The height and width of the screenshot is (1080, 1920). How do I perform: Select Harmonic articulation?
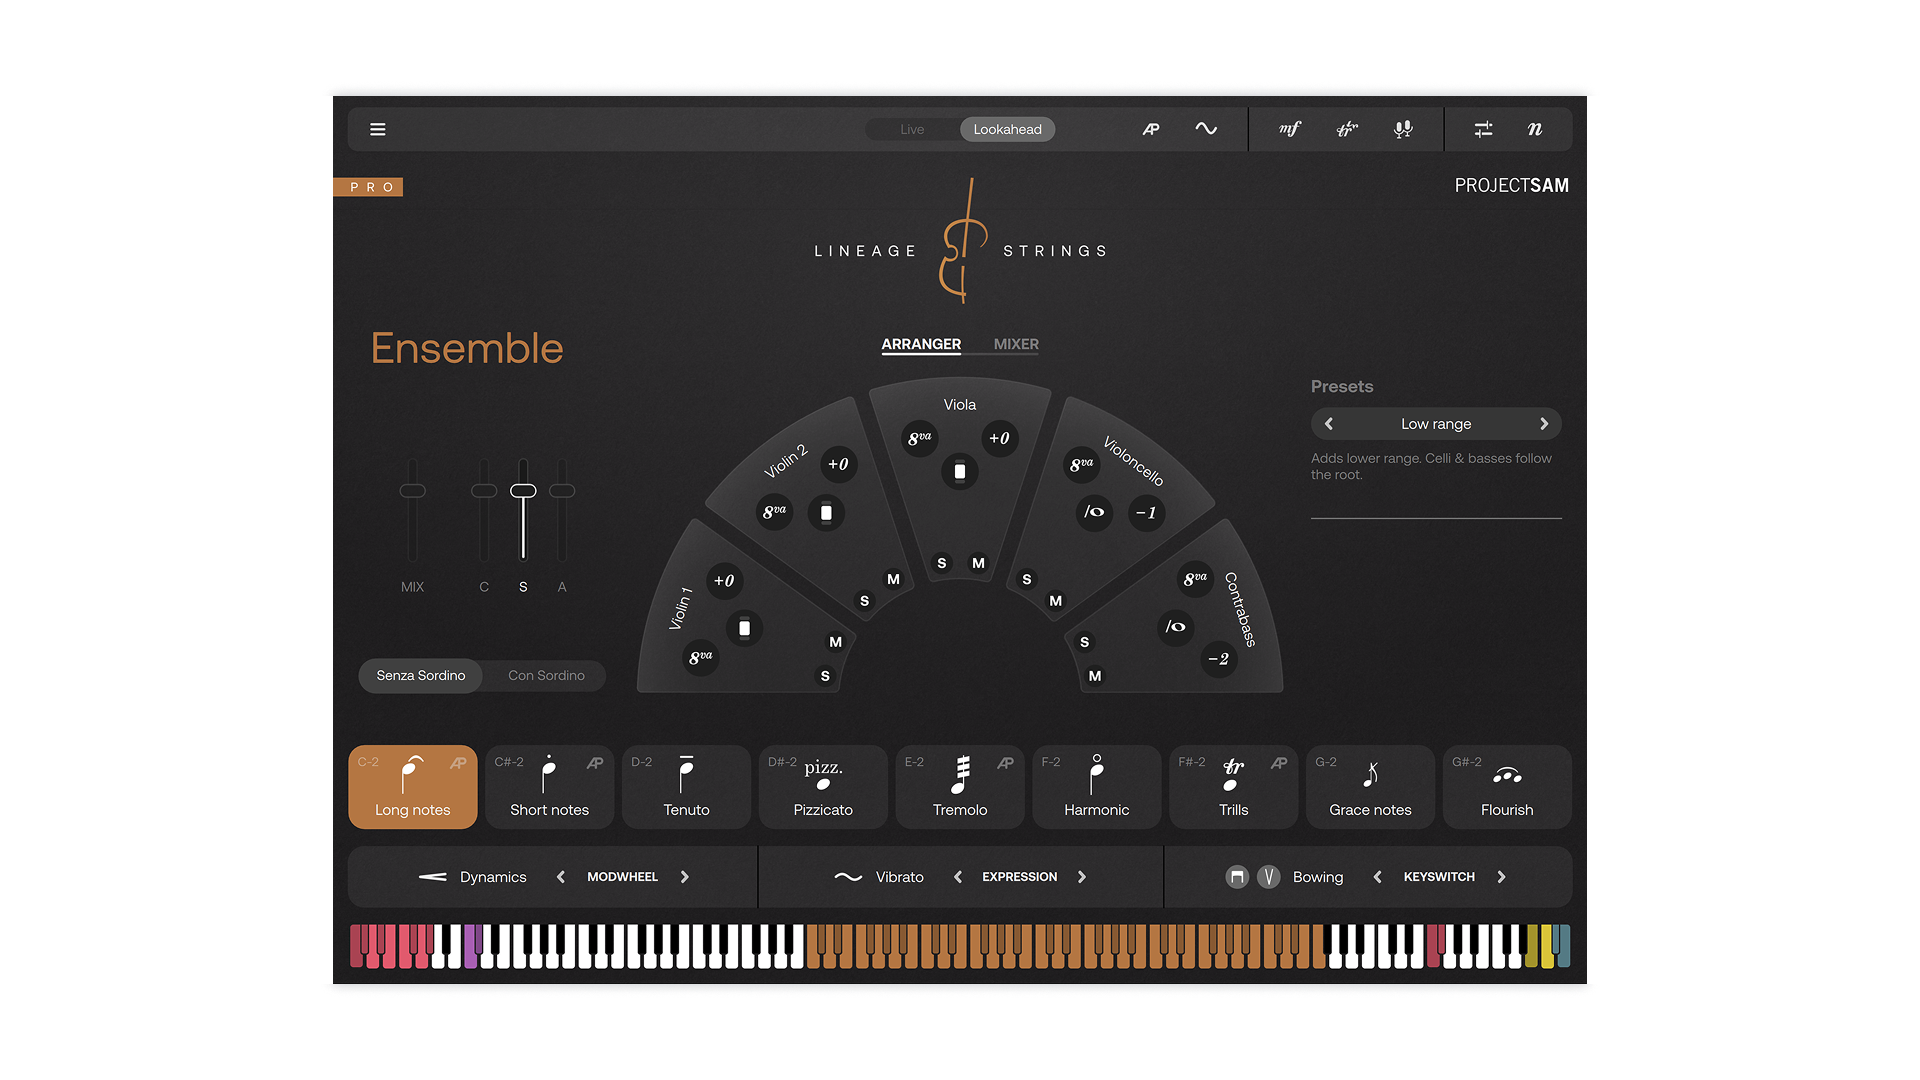1097,787
